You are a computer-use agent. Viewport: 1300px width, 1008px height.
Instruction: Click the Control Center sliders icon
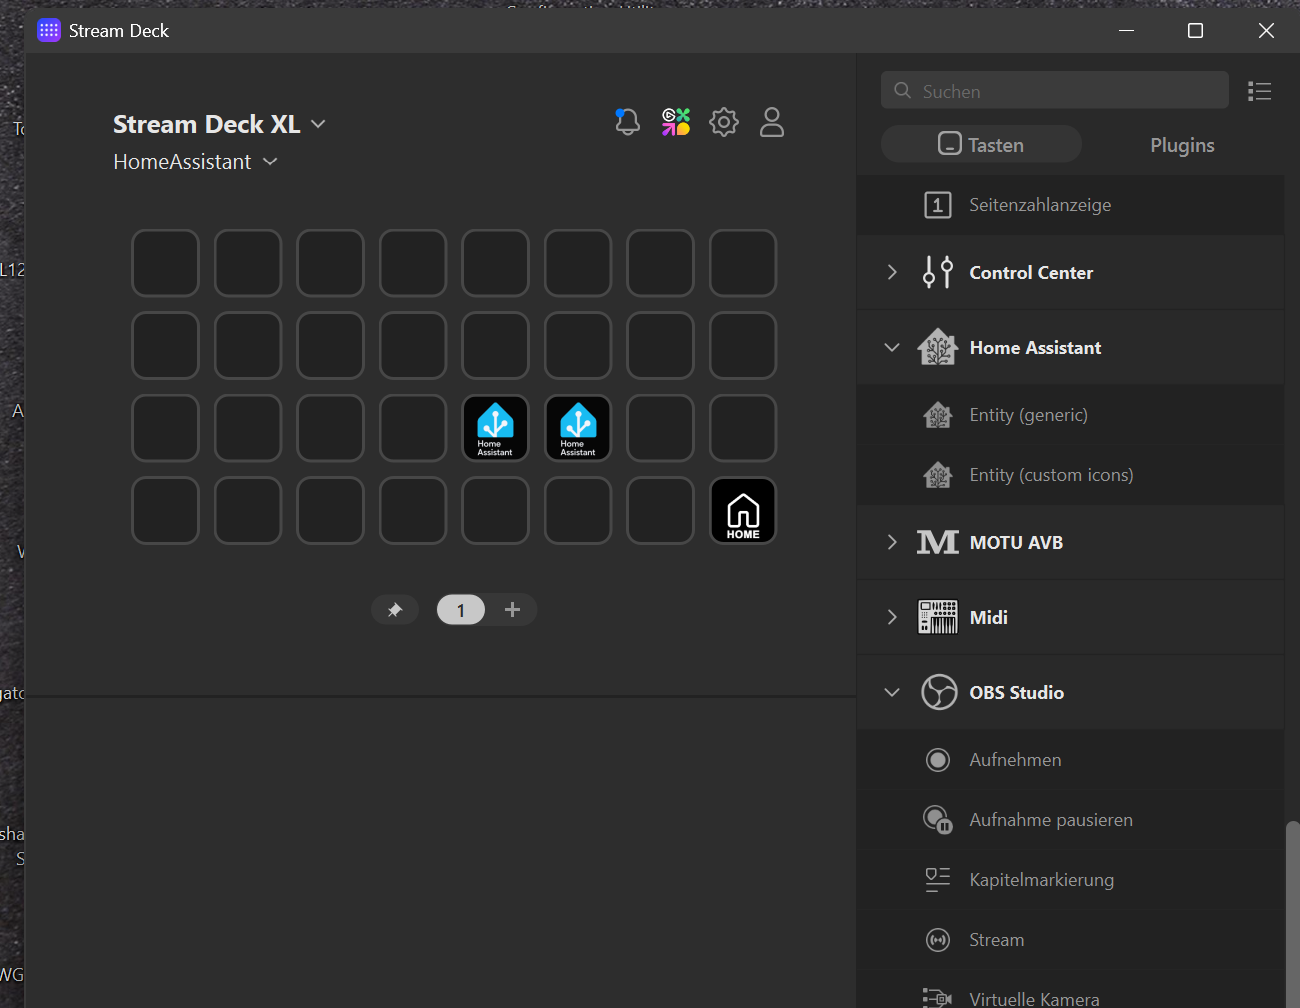click(938, 272)
